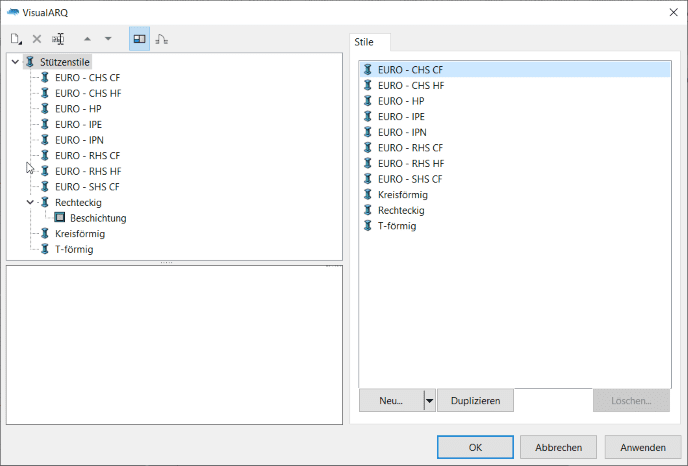
Task: Select EURO - CHS CF in Stile list
Action: point(515,70)
